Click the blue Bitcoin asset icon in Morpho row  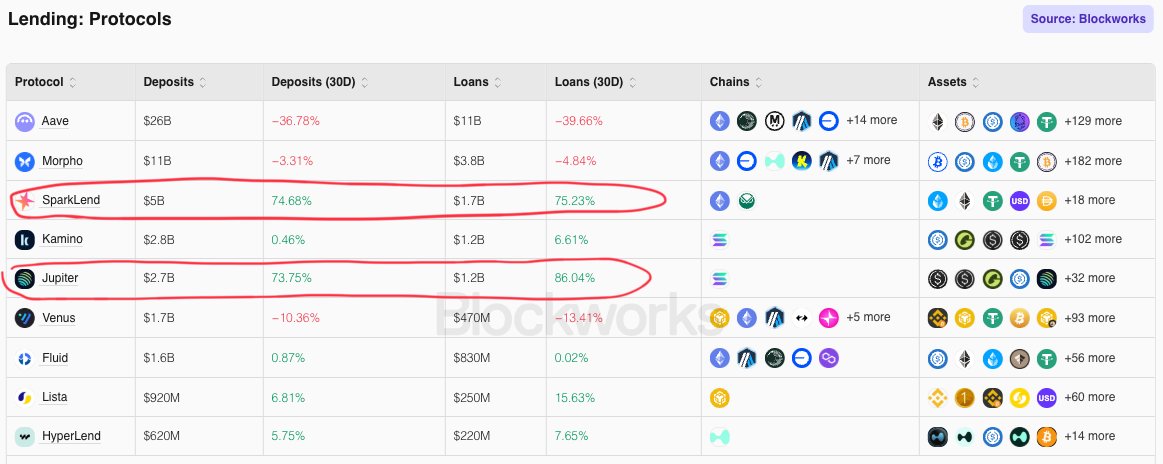938,161
